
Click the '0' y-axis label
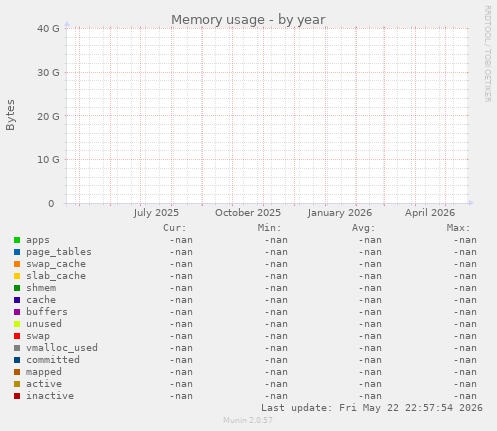51,204
